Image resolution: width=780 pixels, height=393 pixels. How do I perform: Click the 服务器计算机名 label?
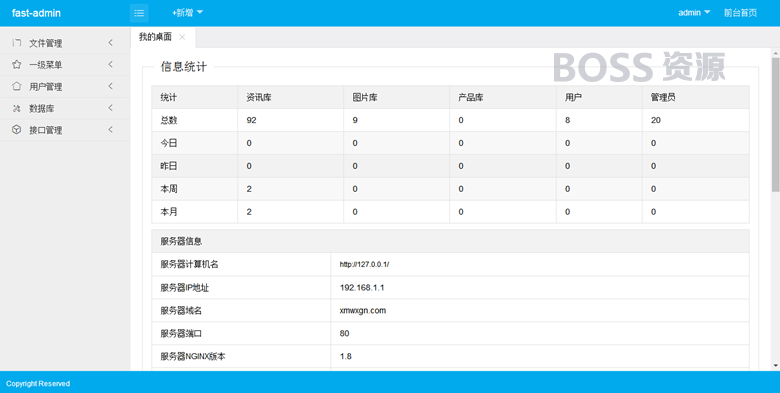coord(189,264)
